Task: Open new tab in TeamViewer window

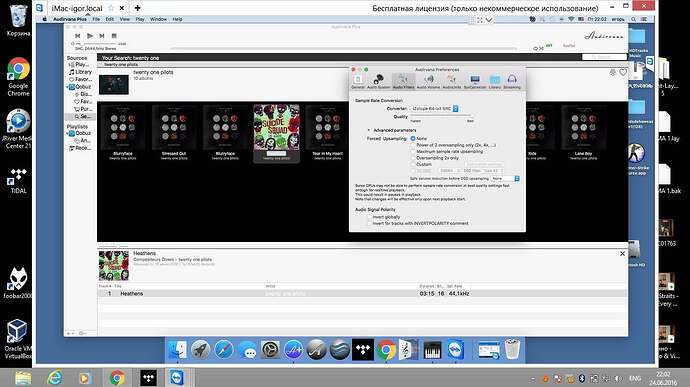Action: [138, 8]
